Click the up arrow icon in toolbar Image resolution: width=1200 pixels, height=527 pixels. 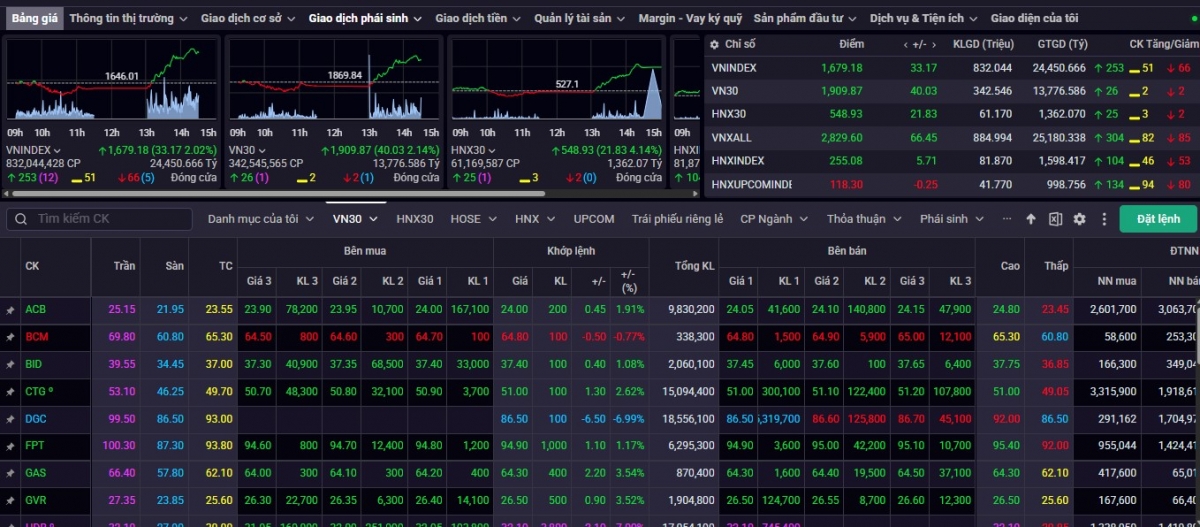(1031, 219)
